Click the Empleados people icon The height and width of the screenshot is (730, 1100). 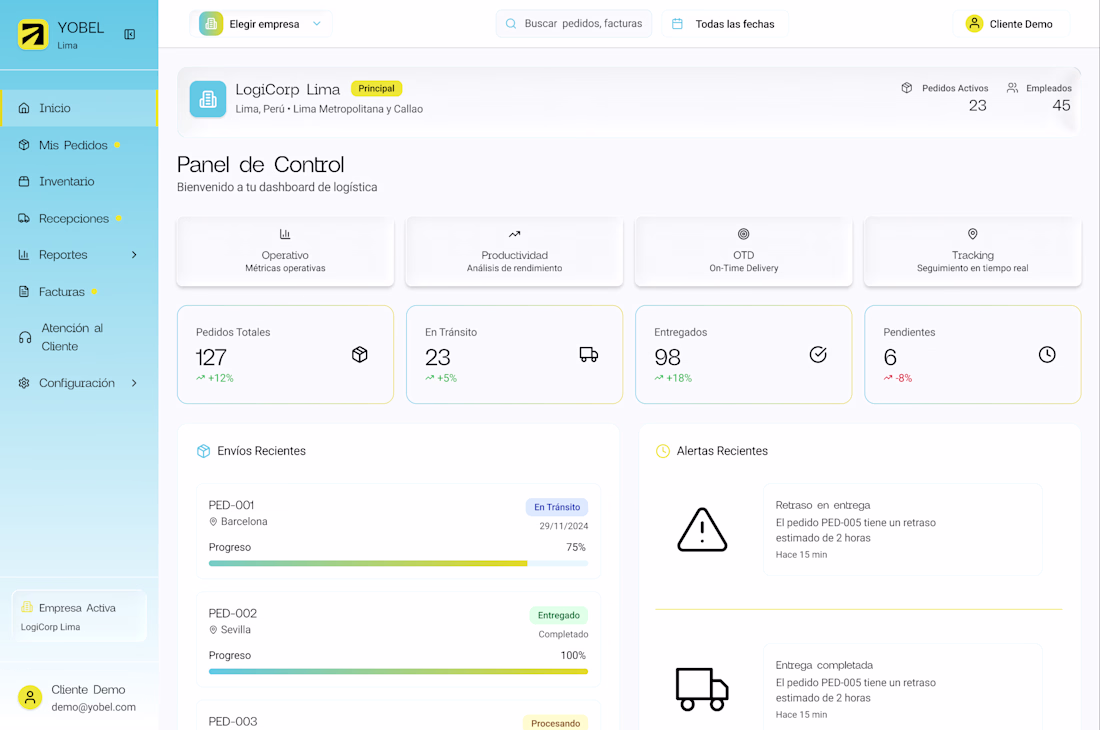[1012, 88]
